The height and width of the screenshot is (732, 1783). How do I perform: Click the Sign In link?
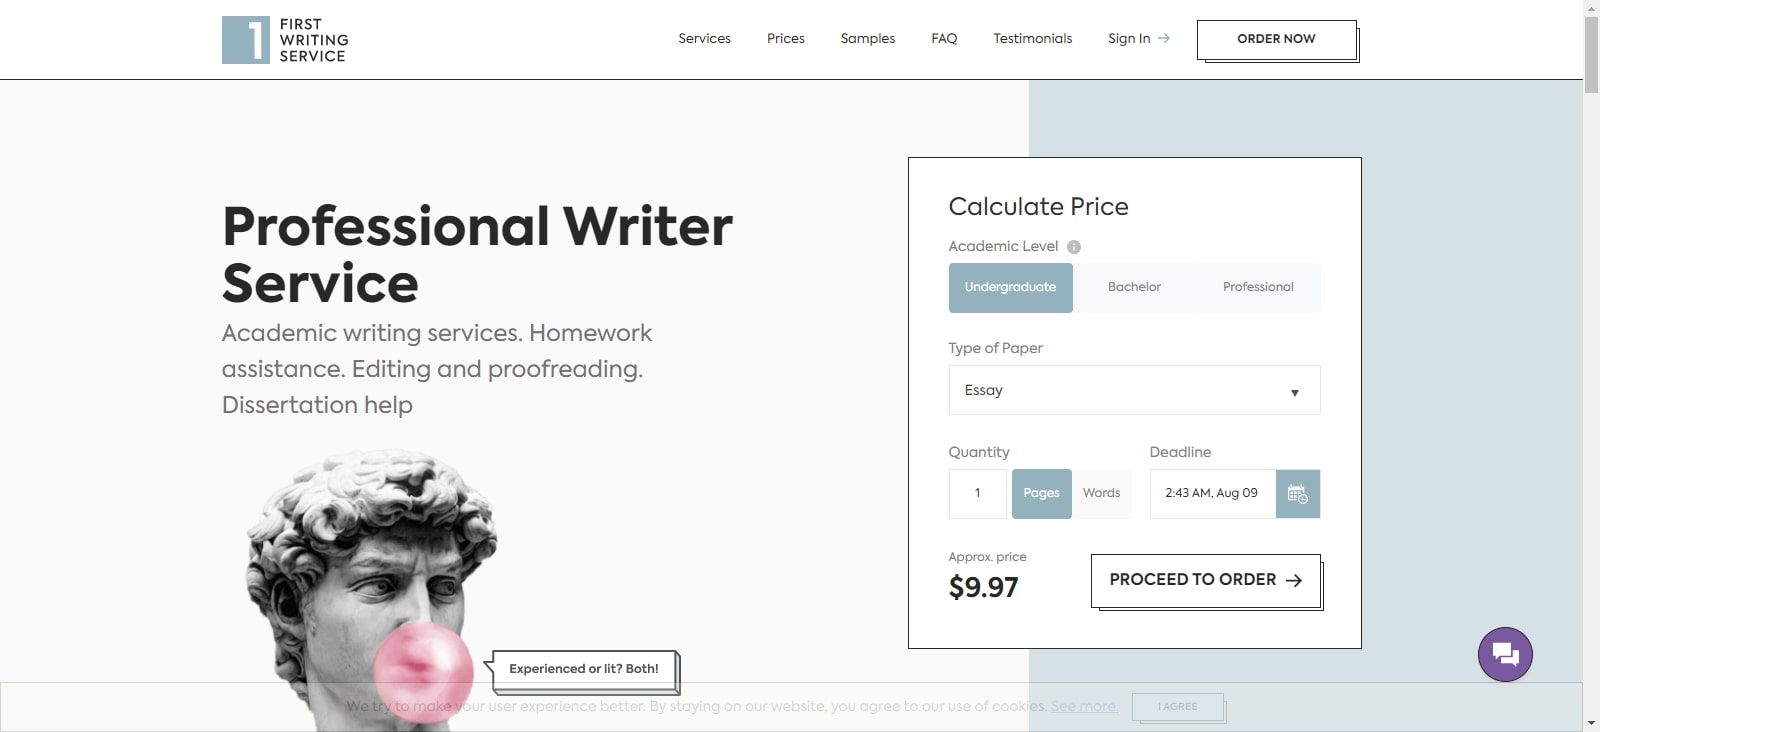[1138, 39]
